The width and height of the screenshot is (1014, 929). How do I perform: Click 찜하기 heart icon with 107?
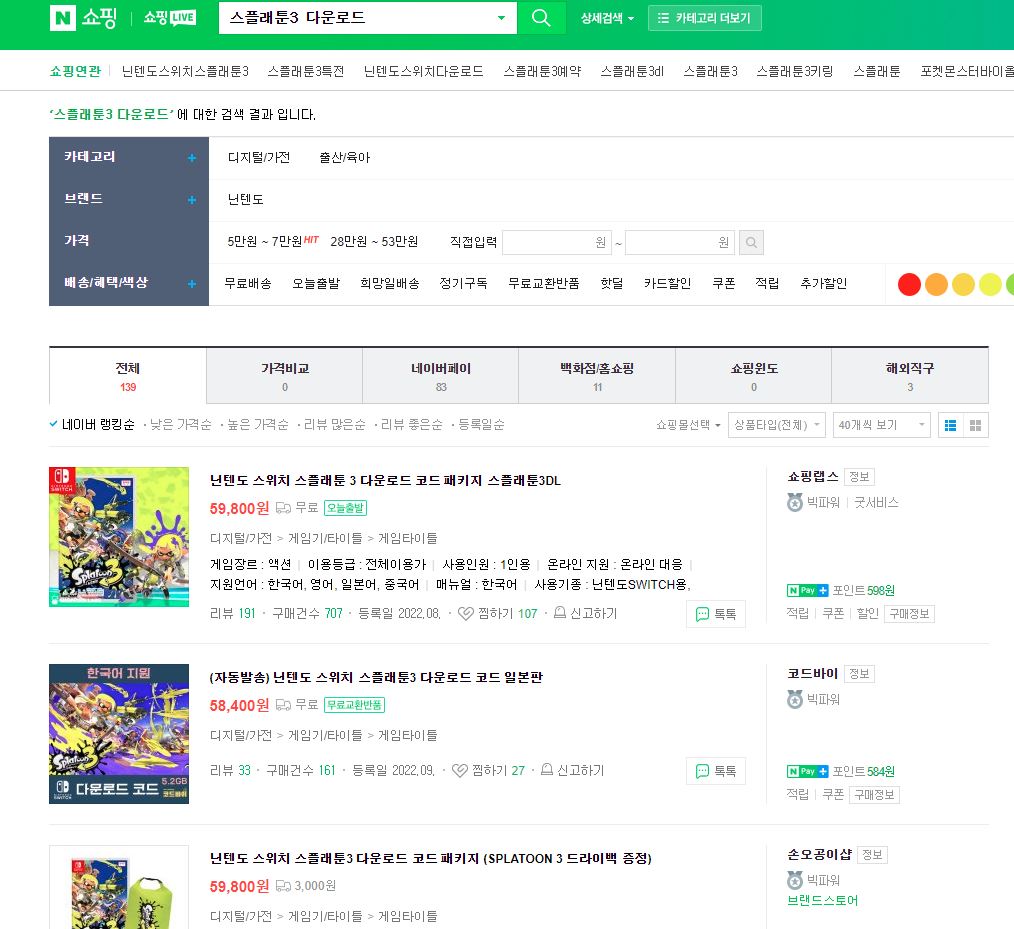[466, 614]
